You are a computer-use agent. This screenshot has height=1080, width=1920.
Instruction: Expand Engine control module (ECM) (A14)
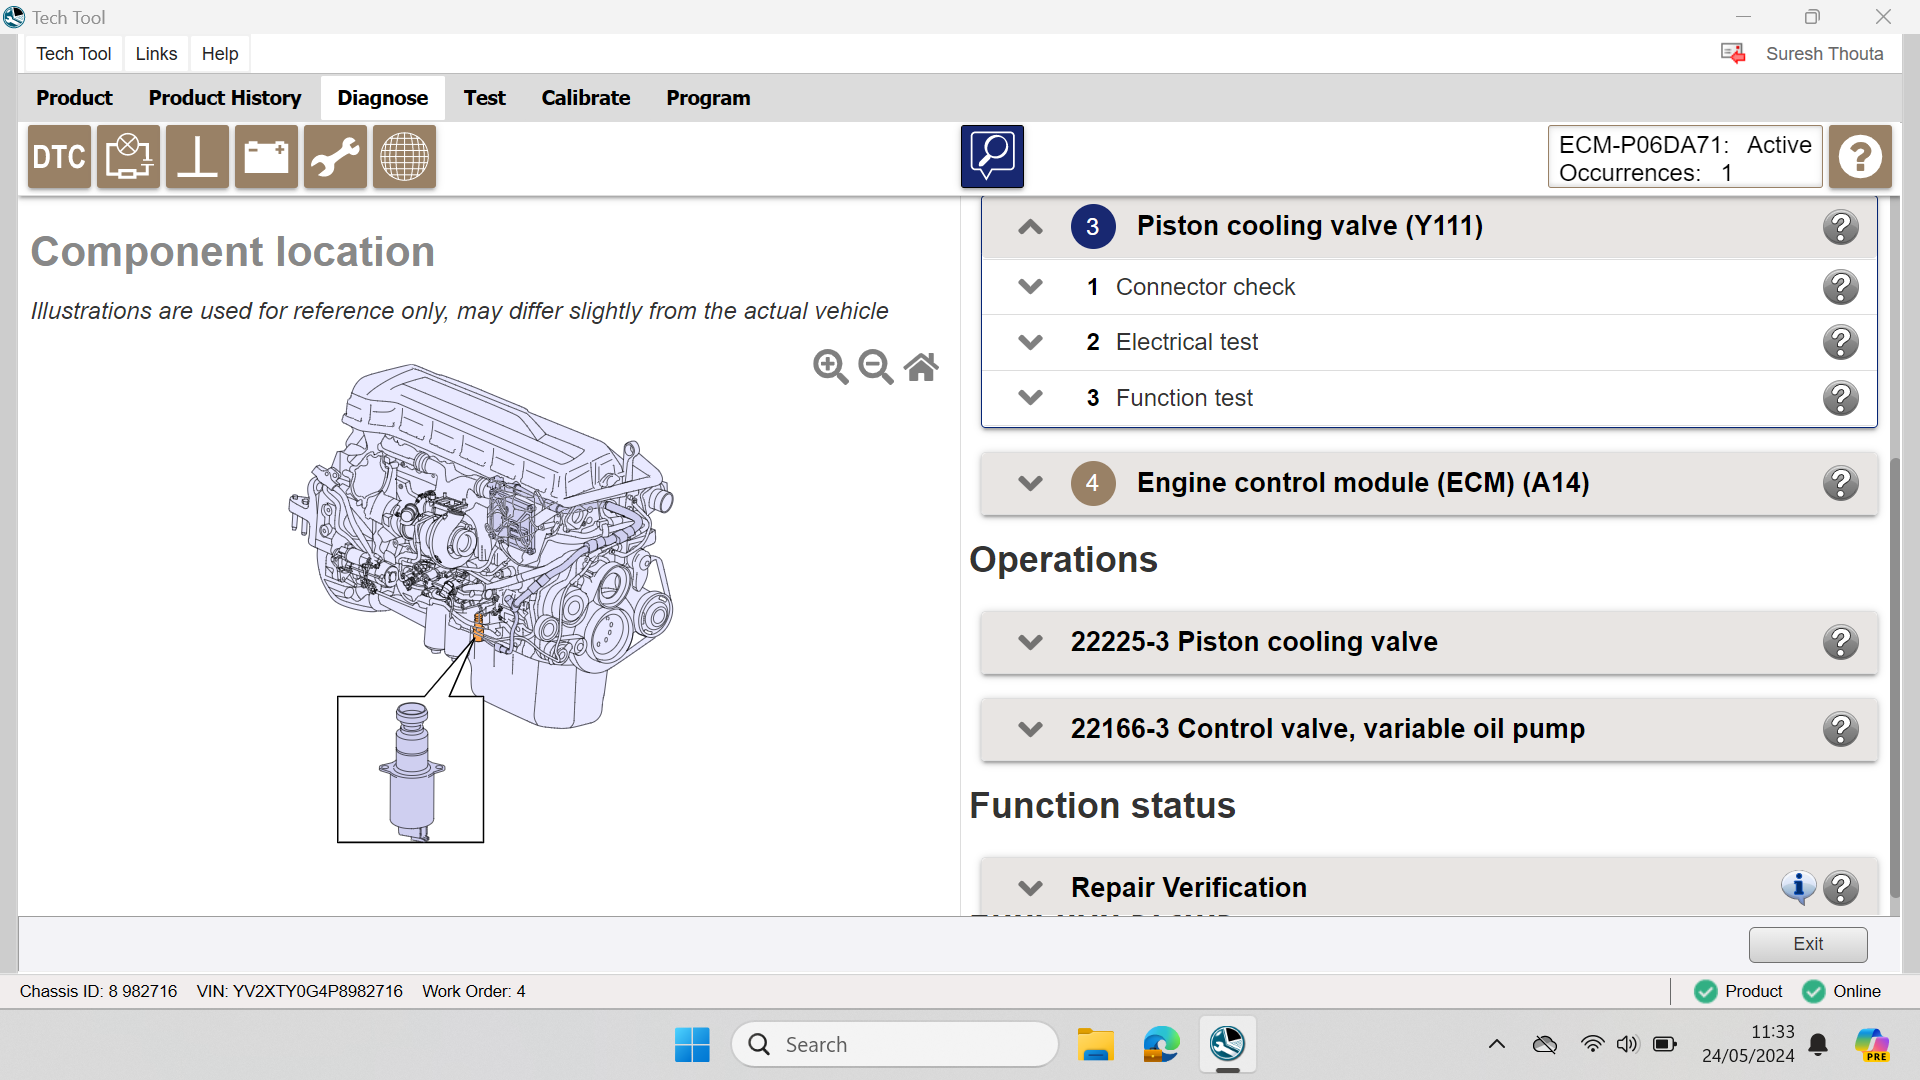1030,483
